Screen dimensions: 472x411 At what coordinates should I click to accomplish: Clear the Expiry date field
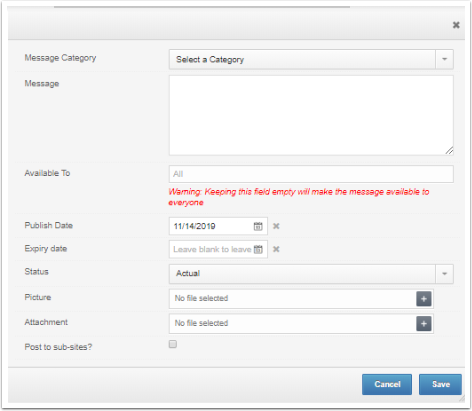276,249
